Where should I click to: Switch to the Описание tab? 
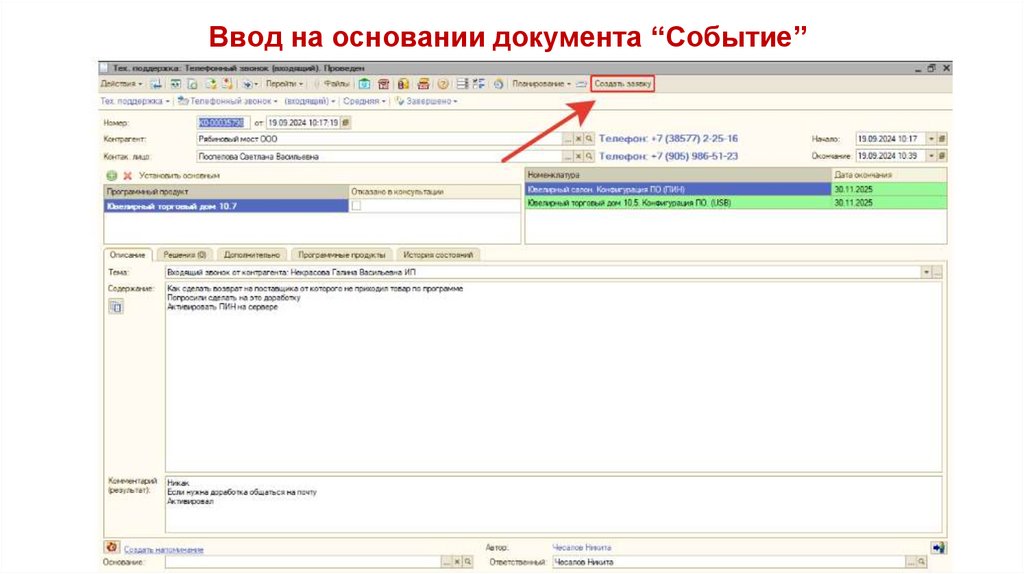[x=127, y=255]
